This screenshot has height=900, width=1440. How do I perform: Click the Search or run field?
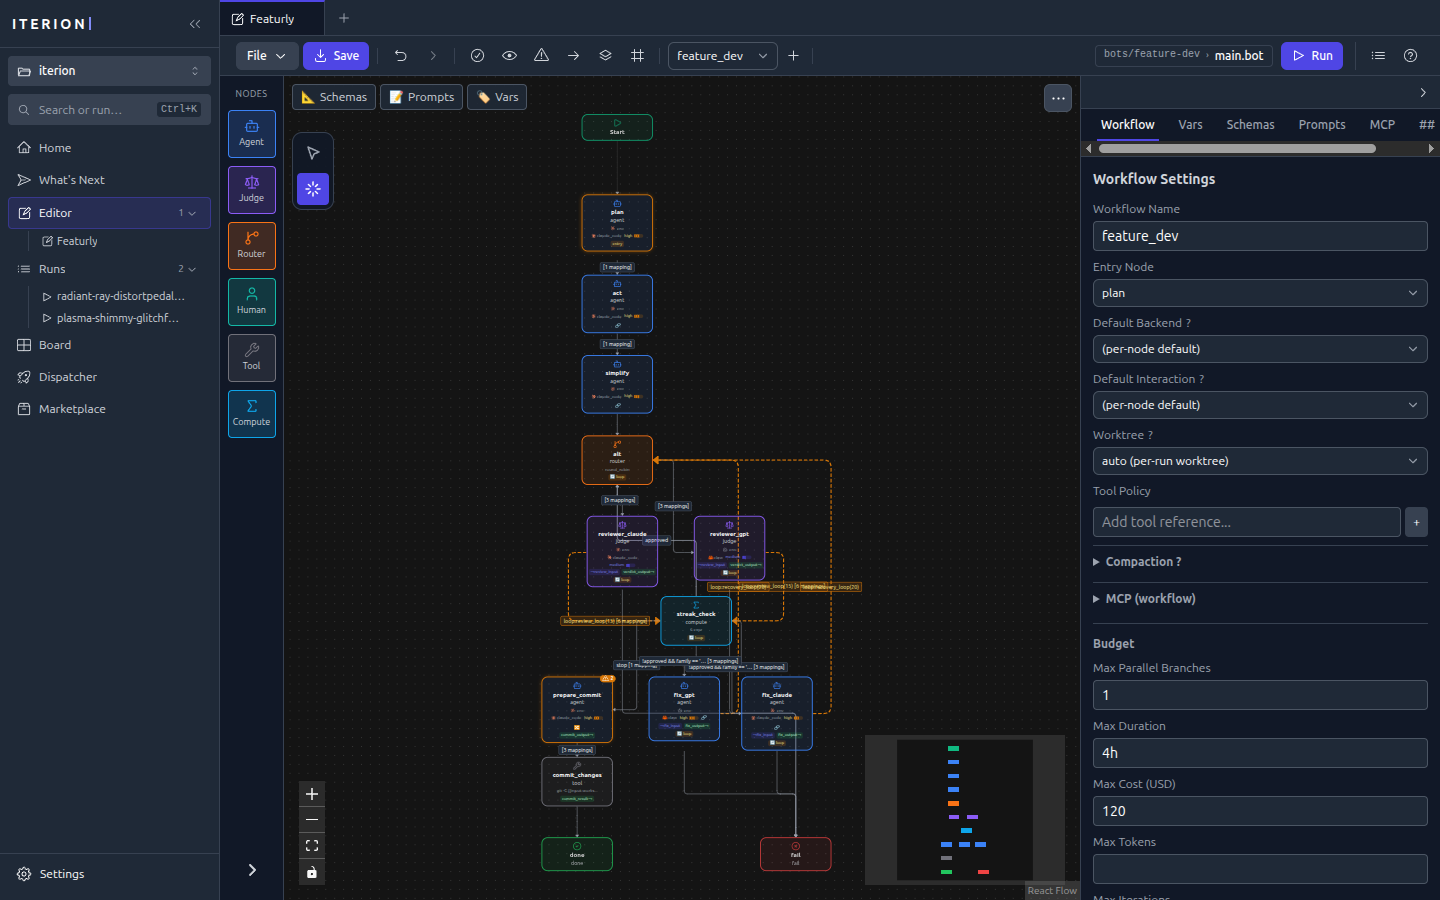110,109
